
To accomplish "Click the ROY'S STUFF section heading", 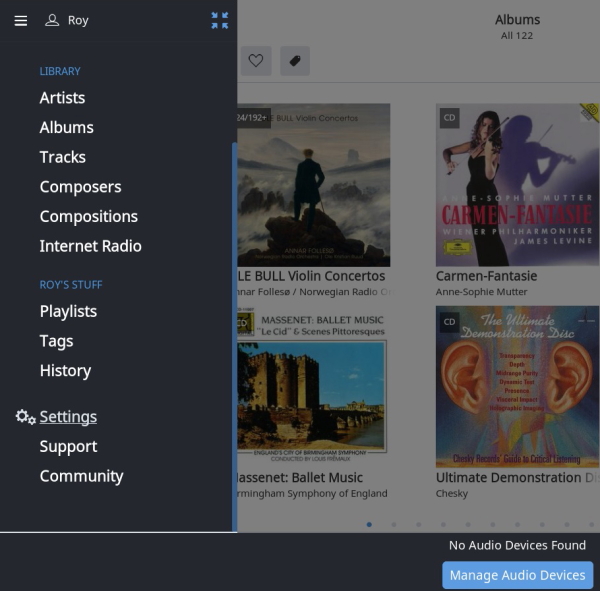I will (71, 285).
